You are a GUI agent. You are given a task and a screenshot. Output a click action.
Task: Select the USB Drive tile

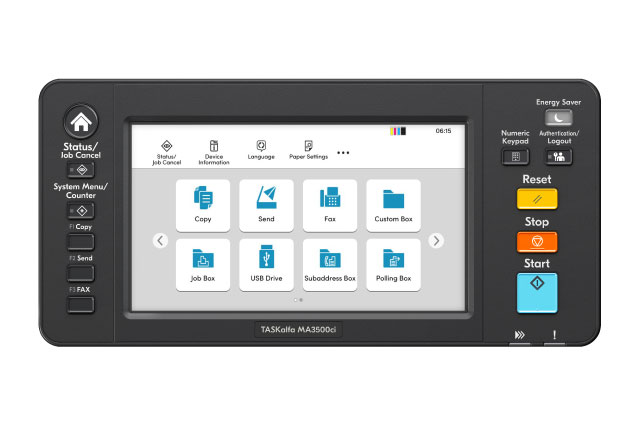(x=266, y=264)
